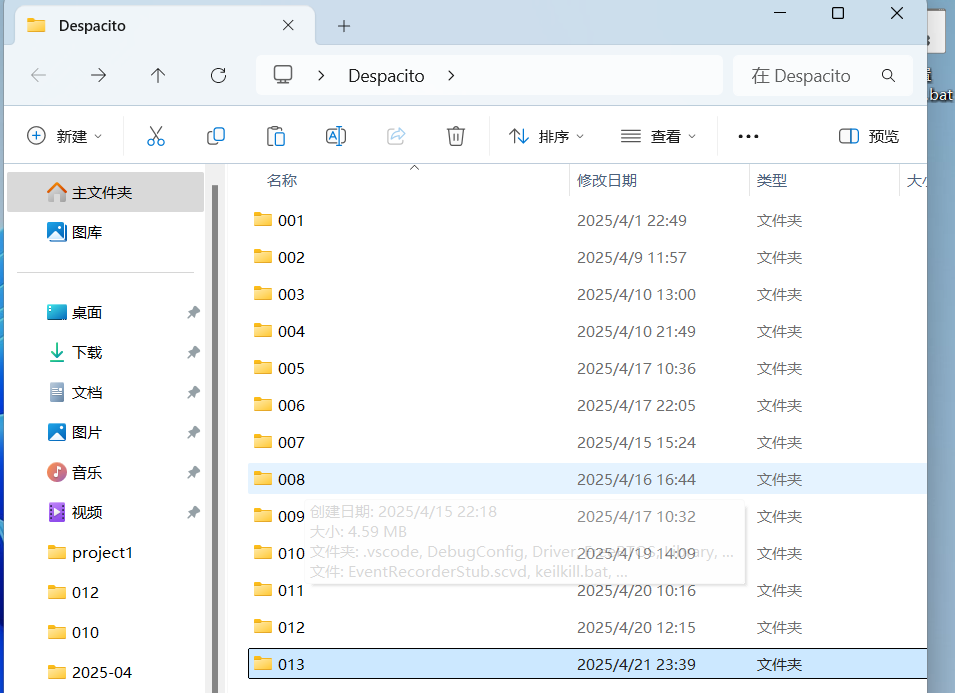Screen dimensions: 955x693
Task: Add a new tab with plus button
Action: 344,26
